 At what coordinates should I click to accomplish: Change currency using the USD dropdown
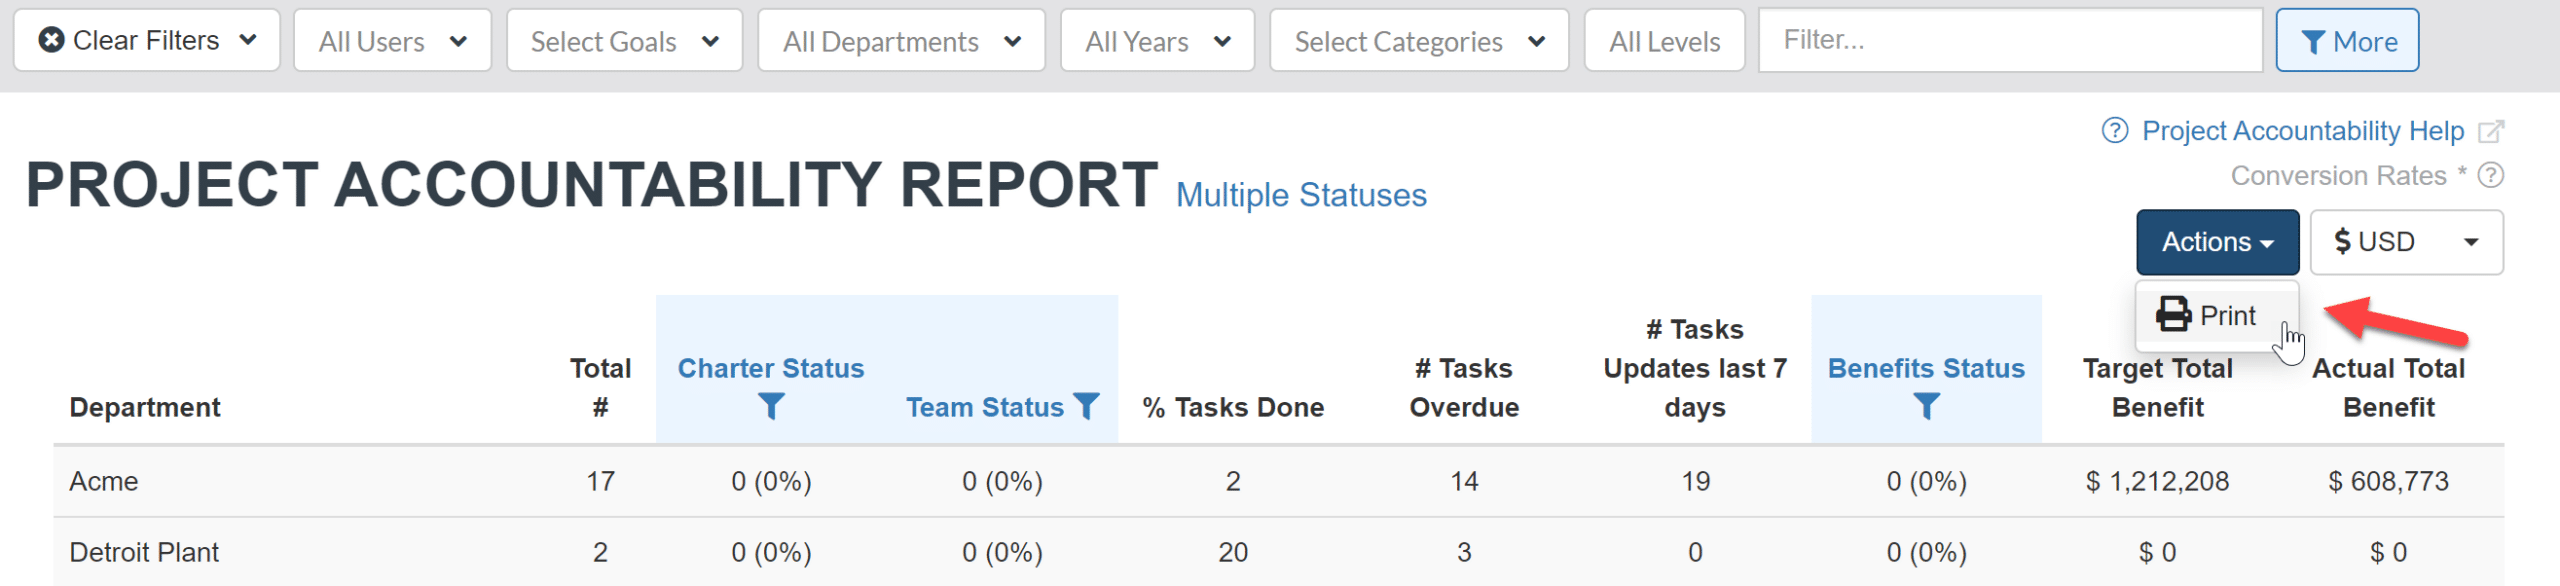point(2406,242)
